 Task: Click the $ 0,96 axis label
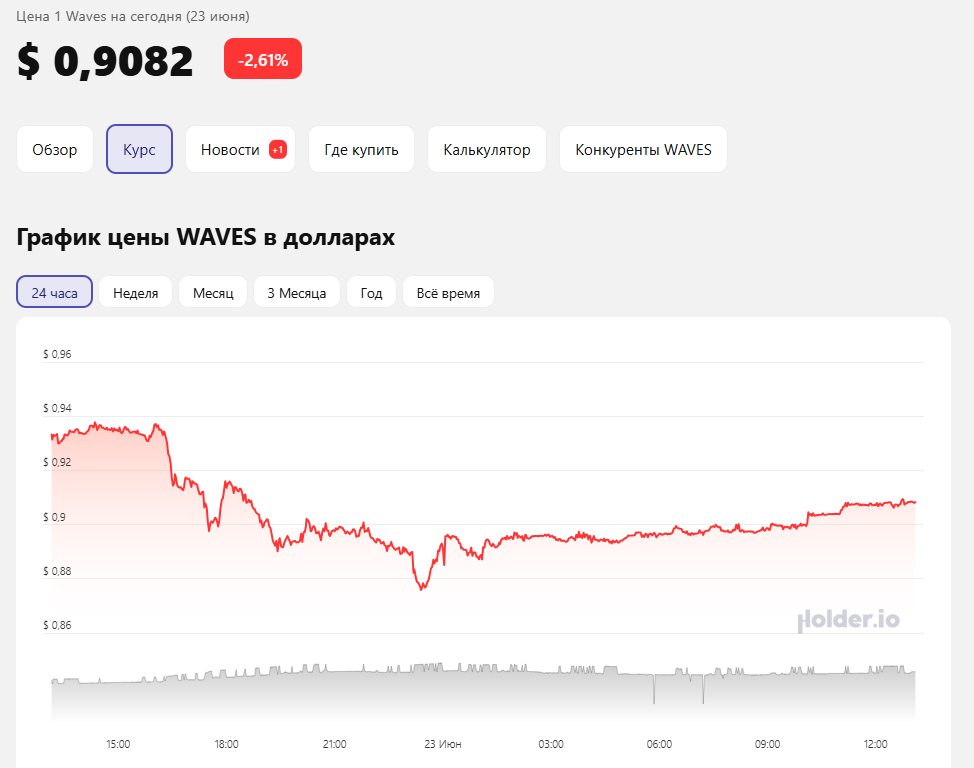click(57, 354)
